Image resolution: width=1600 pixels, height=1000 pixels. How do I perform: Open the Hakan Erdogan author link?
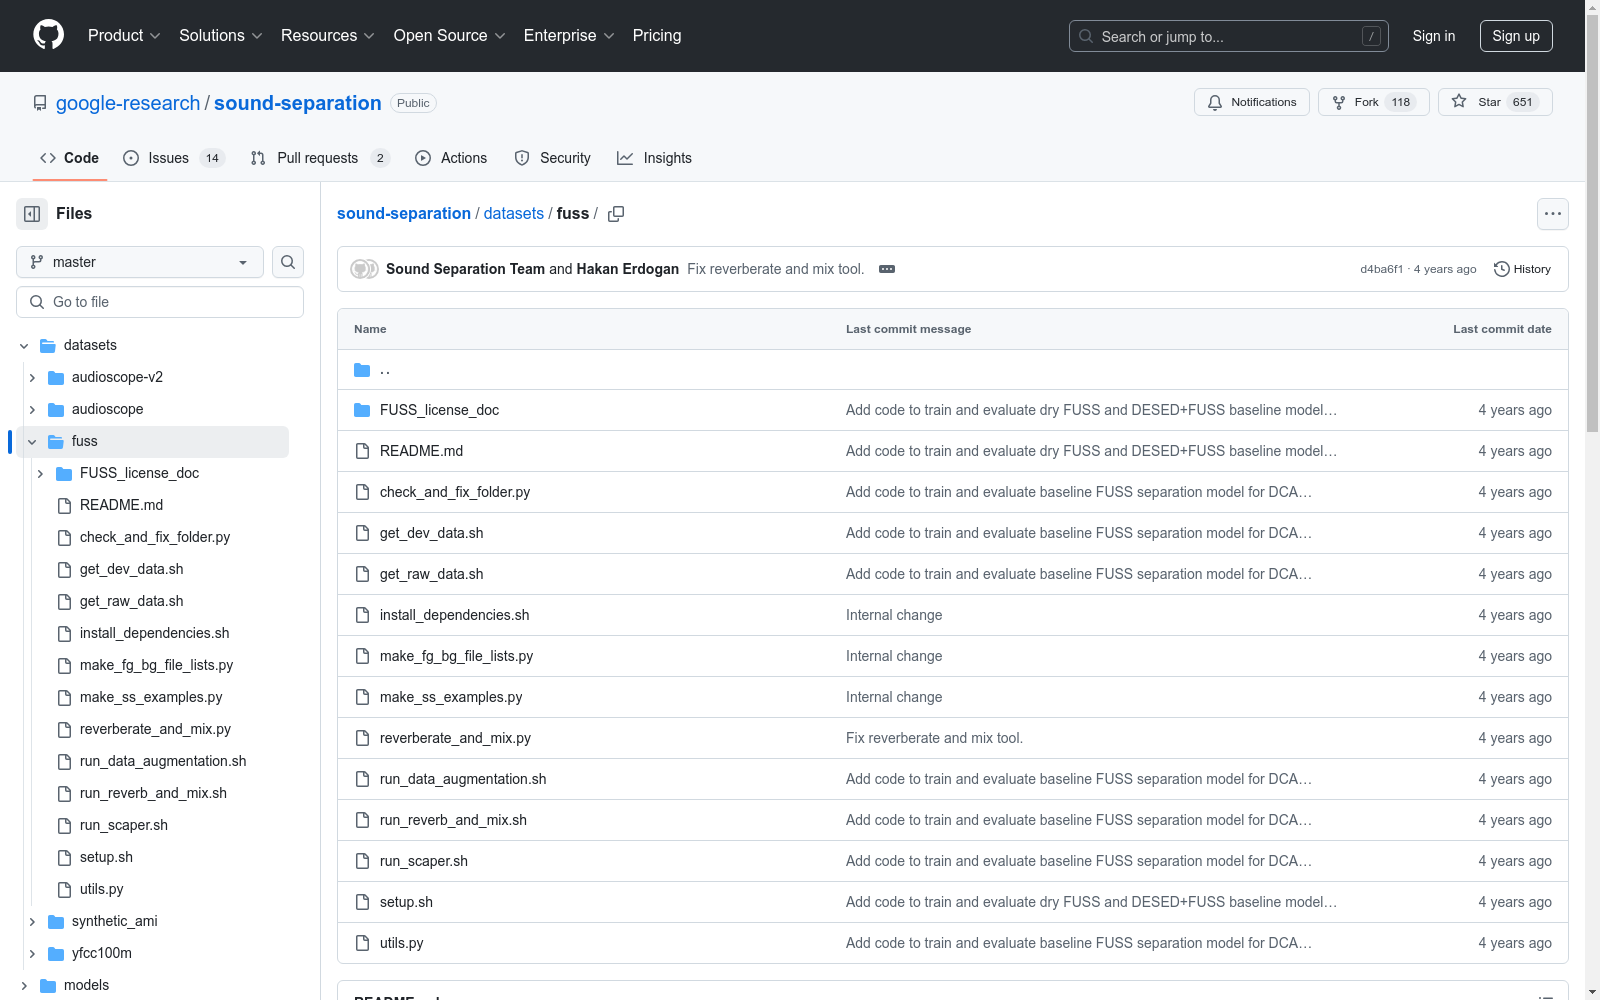(628, 269)
